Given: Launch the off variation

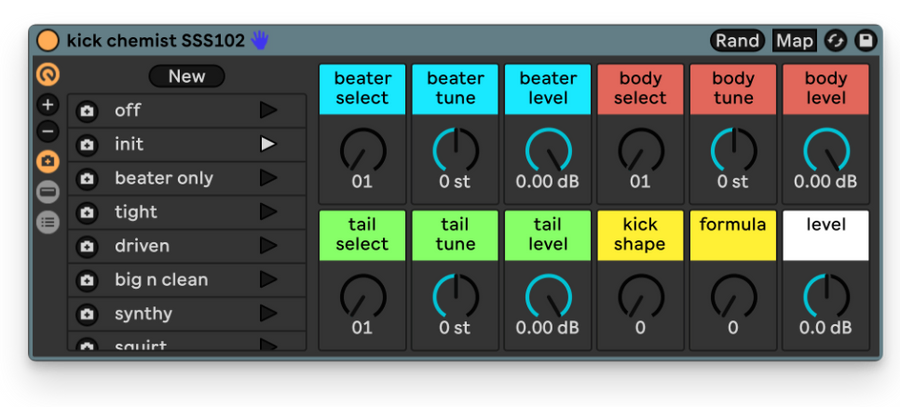Looking at the screenshot, I should (x=268, y=110).
